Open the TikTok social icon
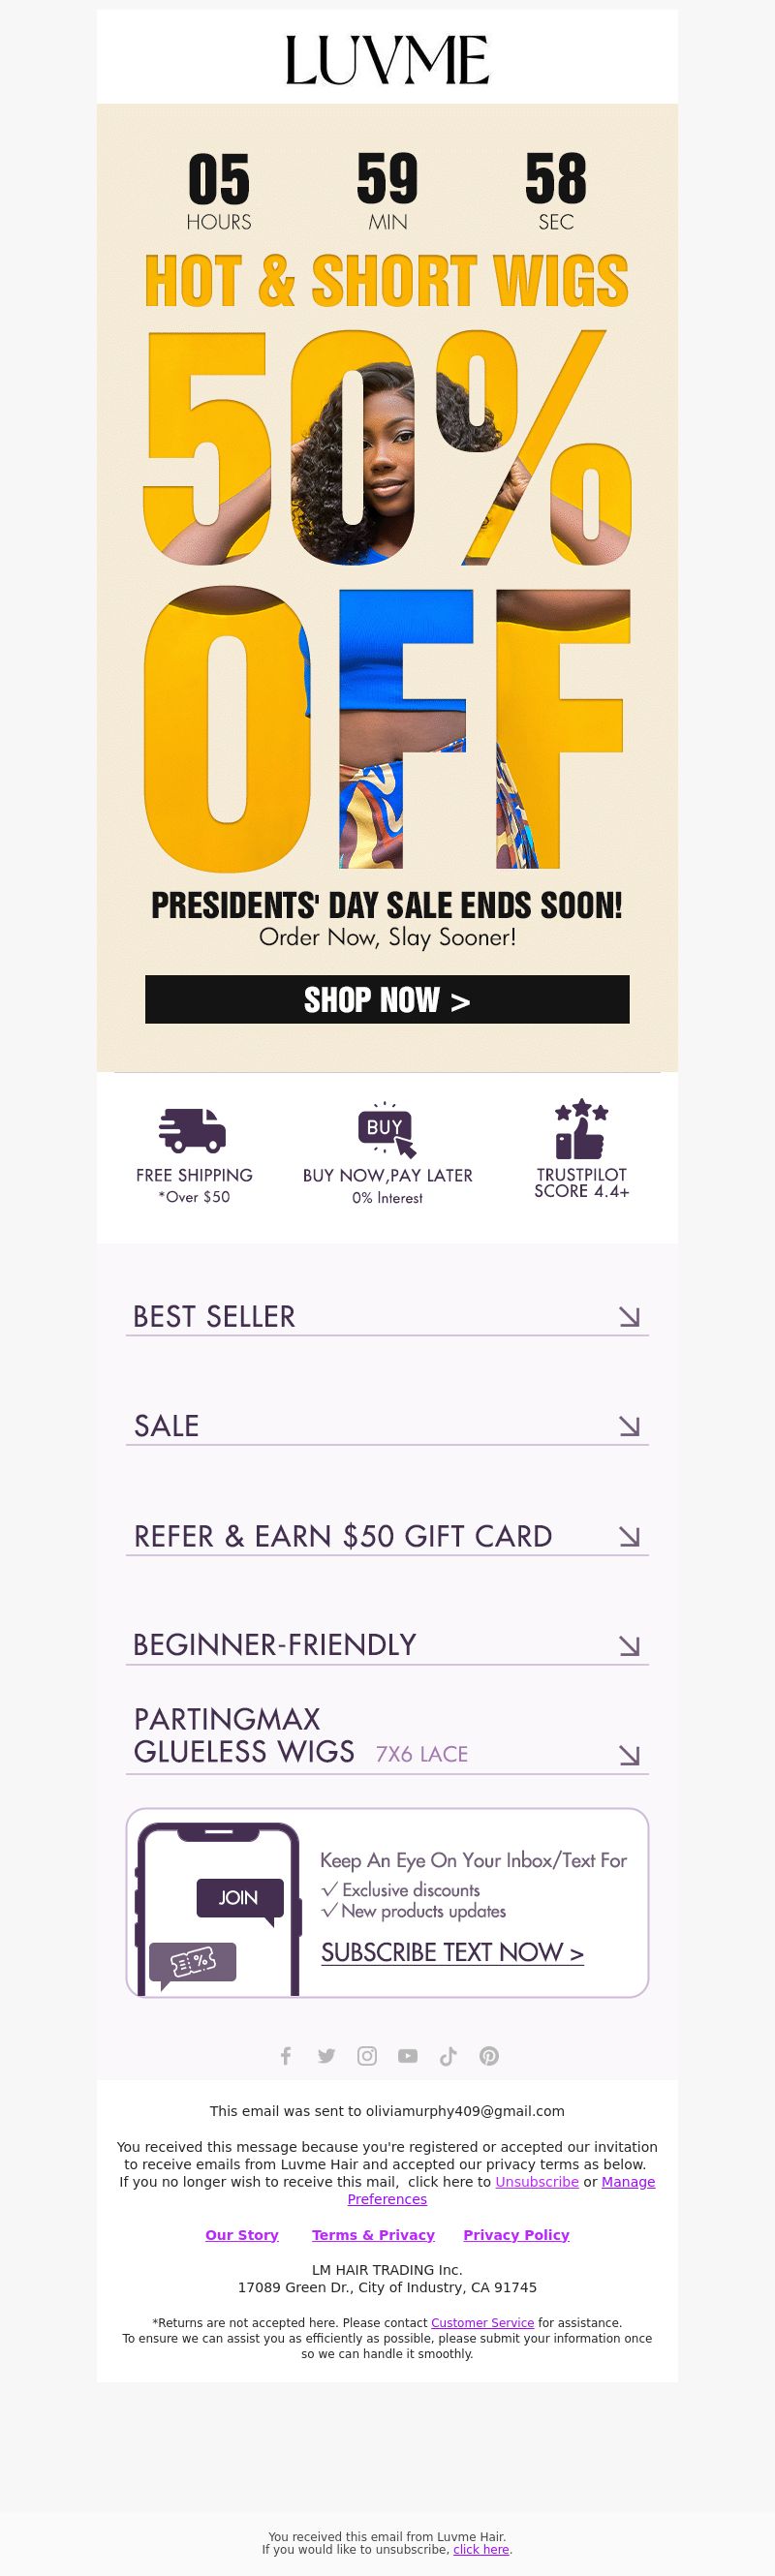Image resolution: width=775 pixels, height=2576 pixels. tap(448, 2056)
